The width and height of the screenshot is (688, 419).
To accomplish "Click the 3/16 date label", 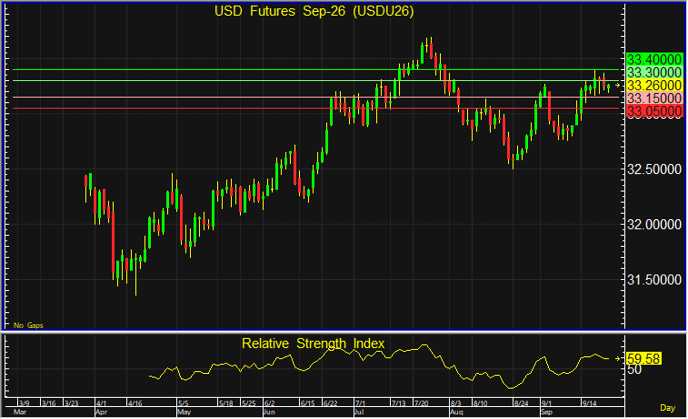I will click(48, 403).
